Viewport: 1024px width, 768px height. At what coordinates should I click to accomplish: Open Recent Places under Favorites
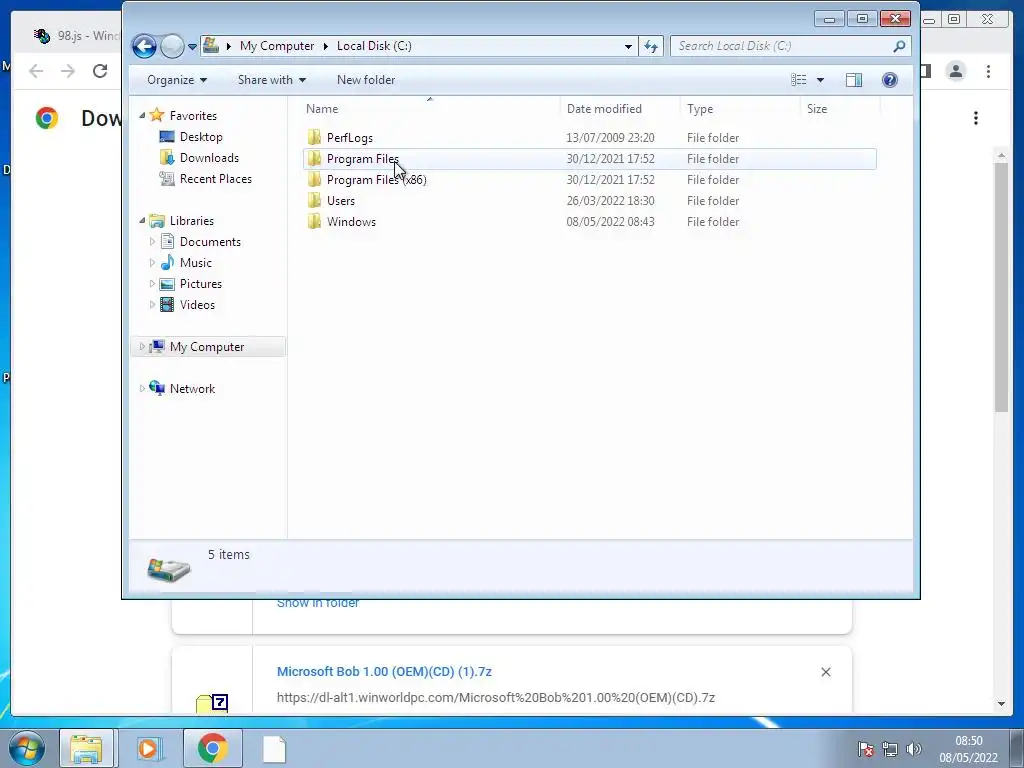click(216, 178)
